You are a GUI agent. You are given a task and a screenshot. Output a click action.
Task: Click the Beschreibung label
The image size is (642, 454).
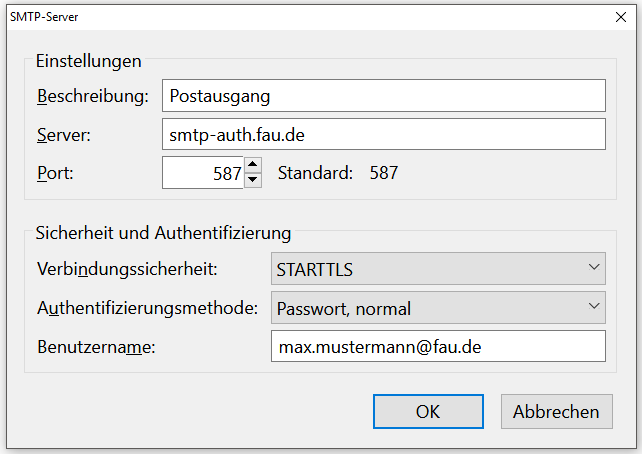pos(92,97)
